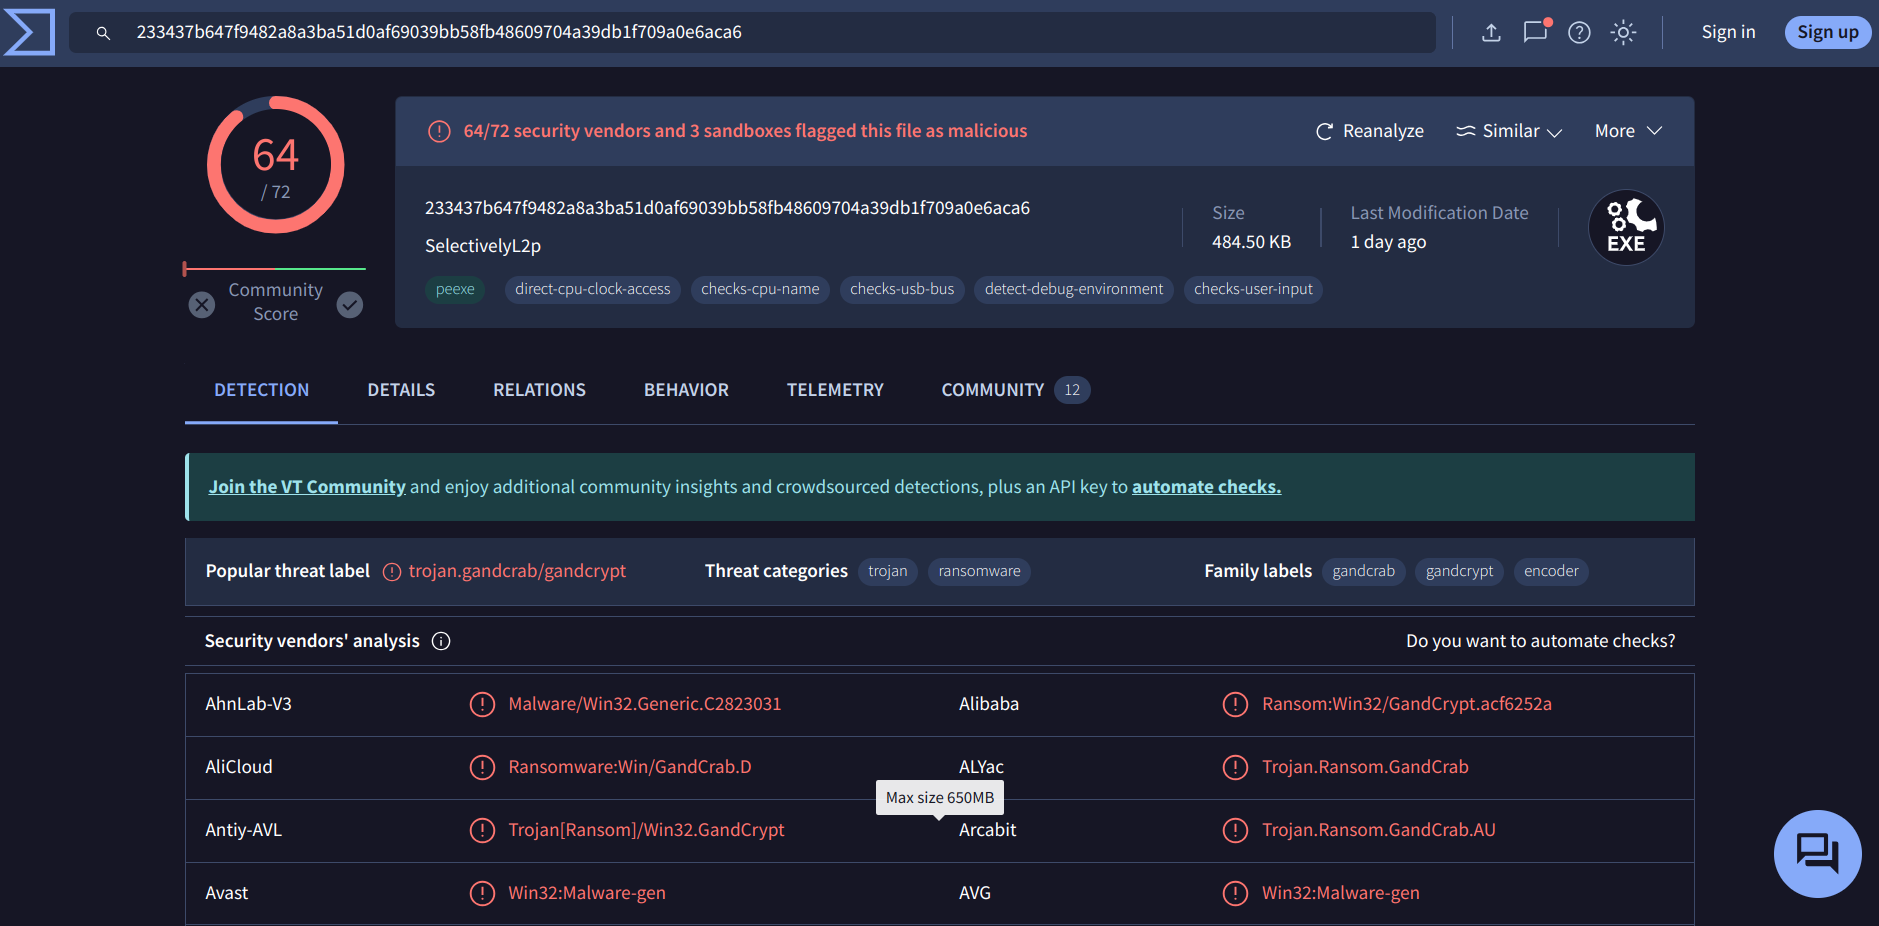This screenshot has width=1879, height=926.
Task: Expand the Similar dropdown
Action: click(x=1509, y=131)
